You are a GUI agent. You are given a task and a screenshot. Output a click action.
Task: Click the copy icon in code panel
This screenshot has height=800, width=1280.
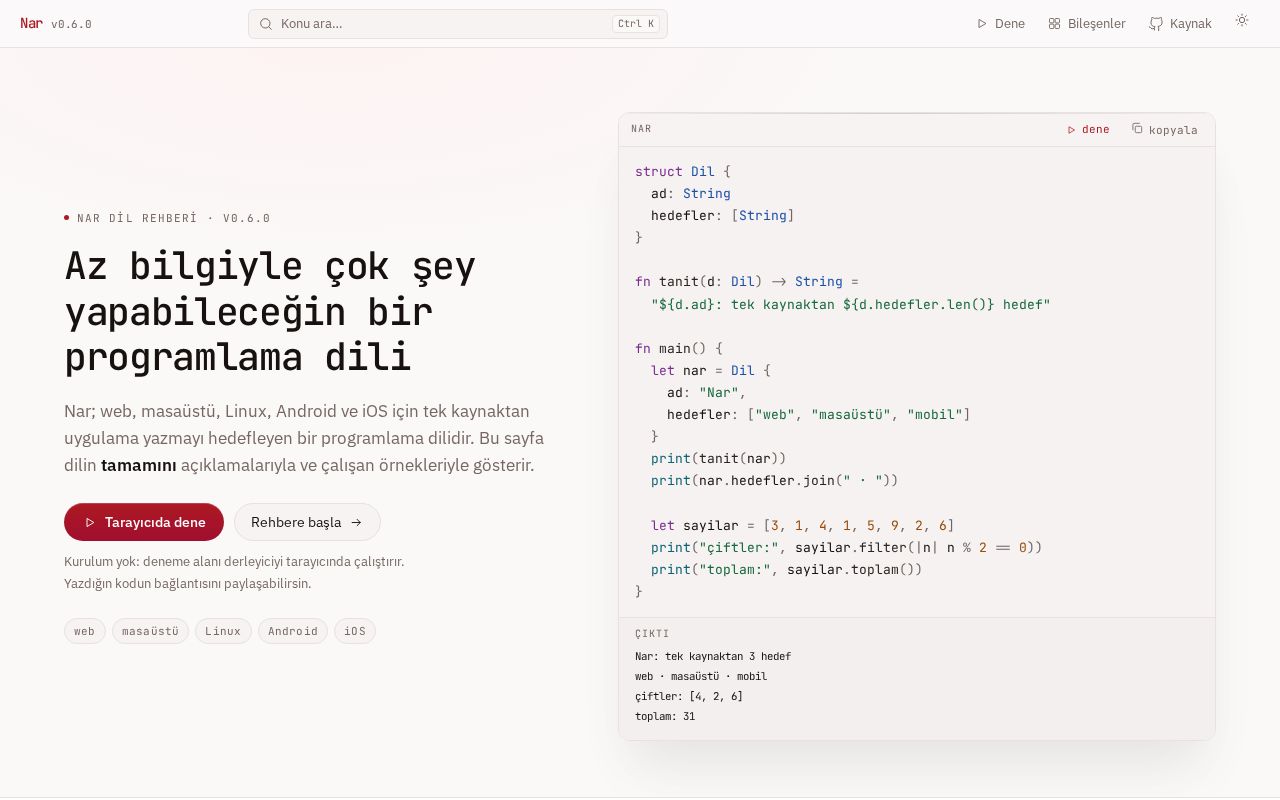pyautogui.click(x=1137, y=128)
